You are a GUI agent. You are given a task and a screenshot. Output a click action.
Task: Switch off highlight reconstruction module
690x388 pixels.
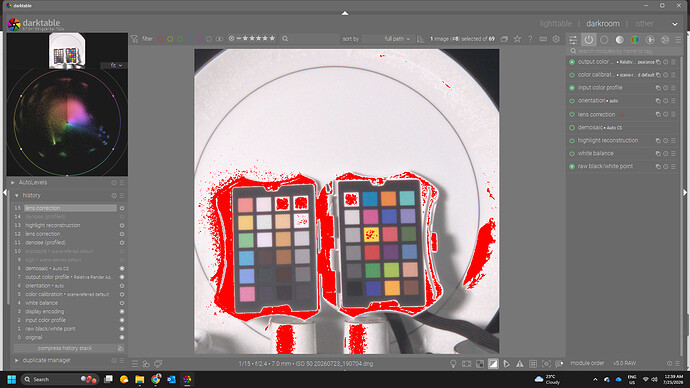click(x=572, y=141)
